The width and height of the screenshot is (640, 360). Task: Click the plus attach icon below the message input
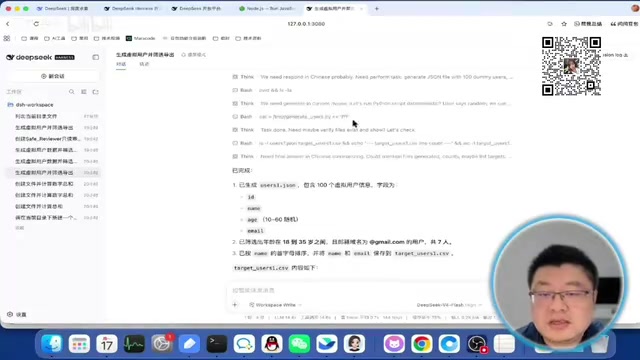235,304
